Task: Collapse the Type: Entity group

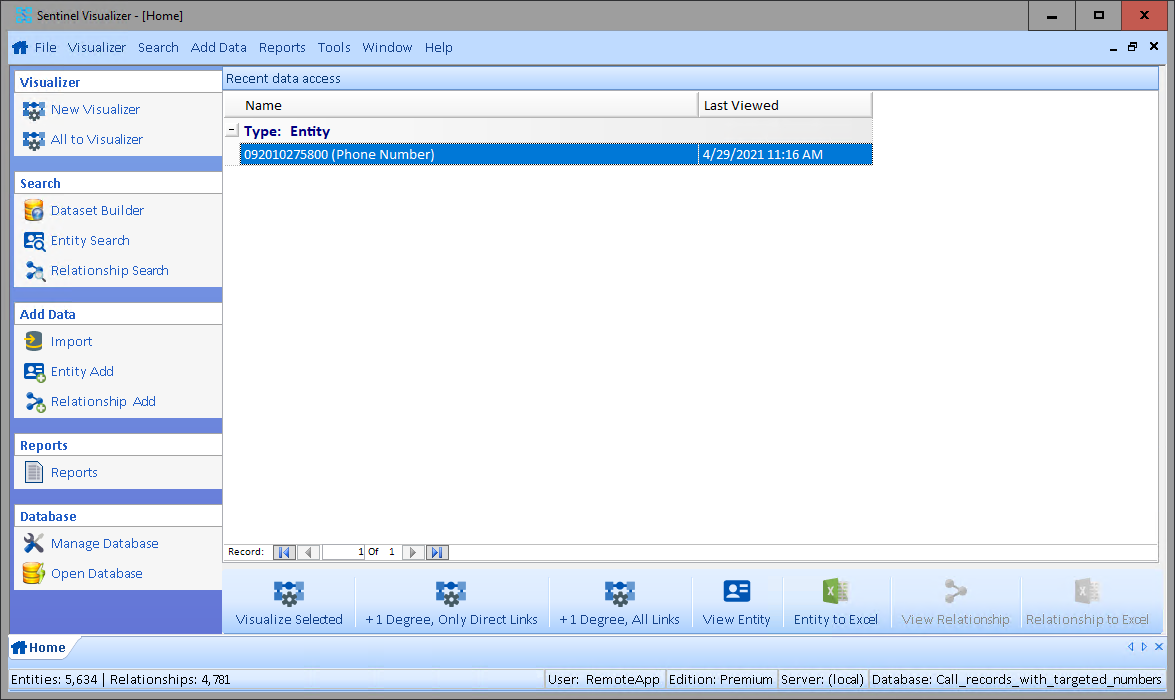Action: point(232,131)
